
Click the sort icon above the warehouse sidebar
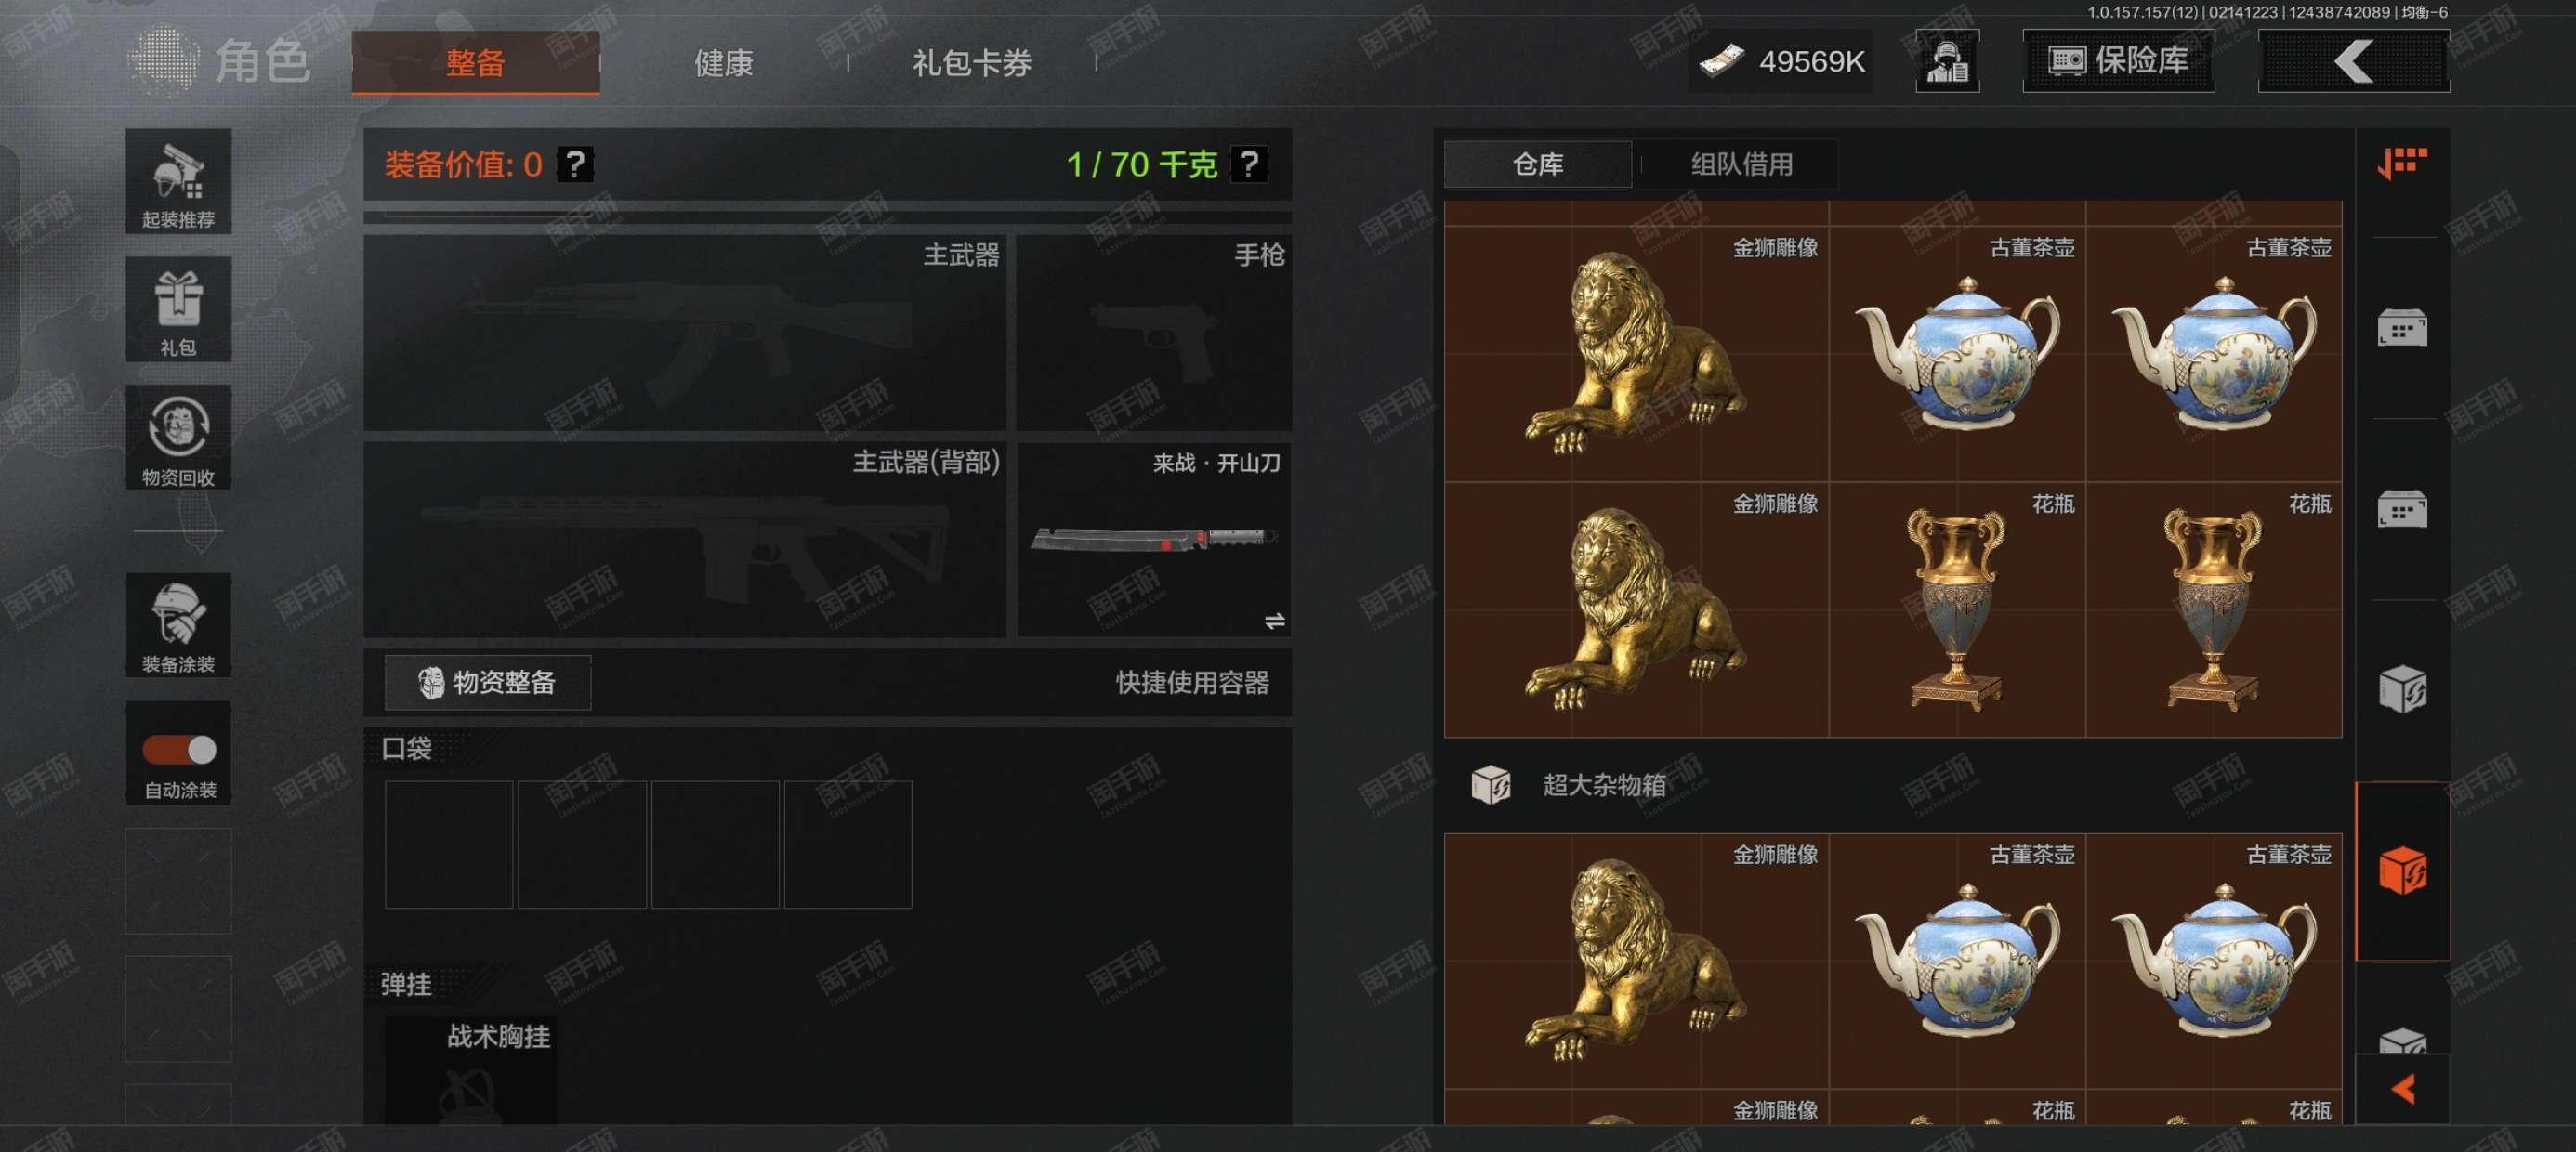coord(2402,162)
